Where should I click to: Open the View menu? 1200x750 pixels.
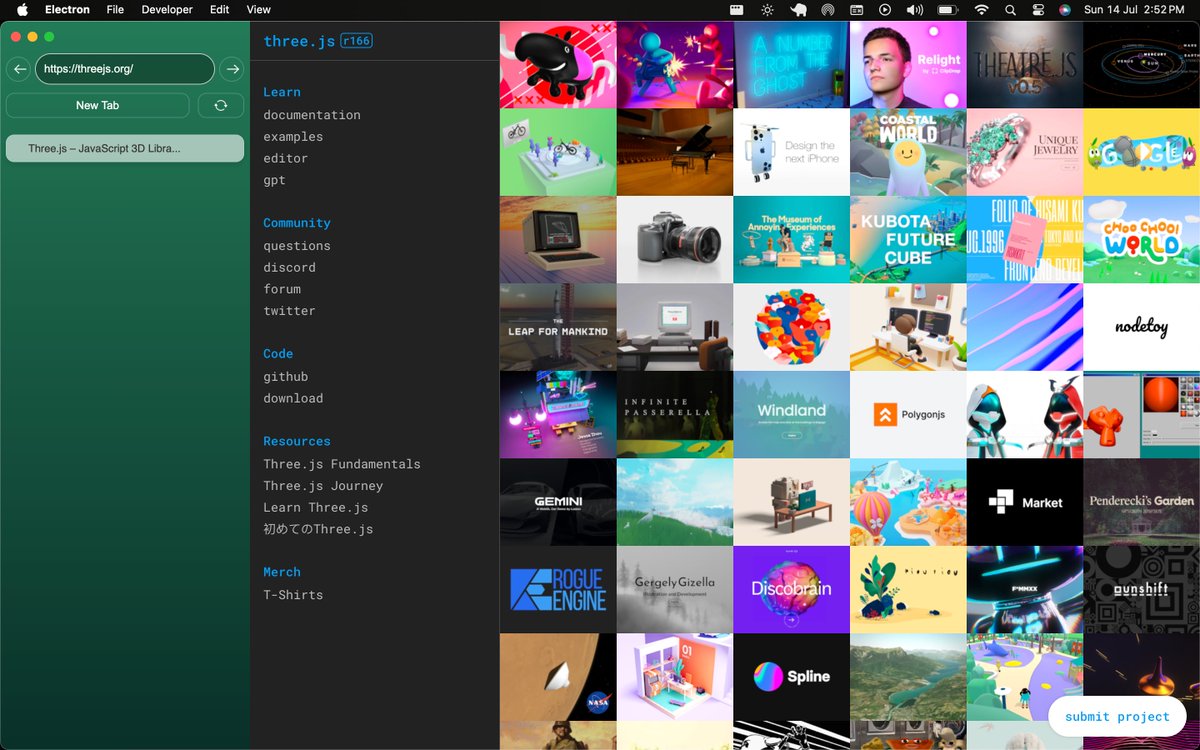click(258, 10)
